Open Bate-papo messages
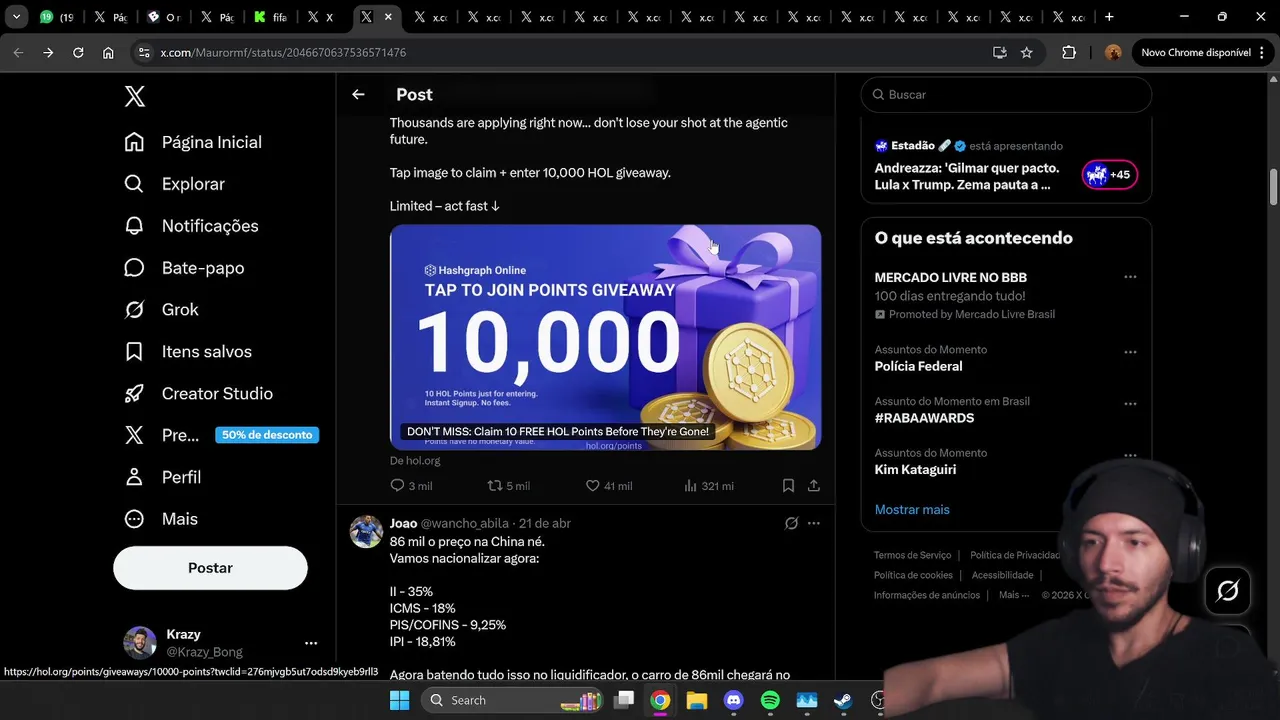The image size is (1280, 720). [x=184, y=268]
